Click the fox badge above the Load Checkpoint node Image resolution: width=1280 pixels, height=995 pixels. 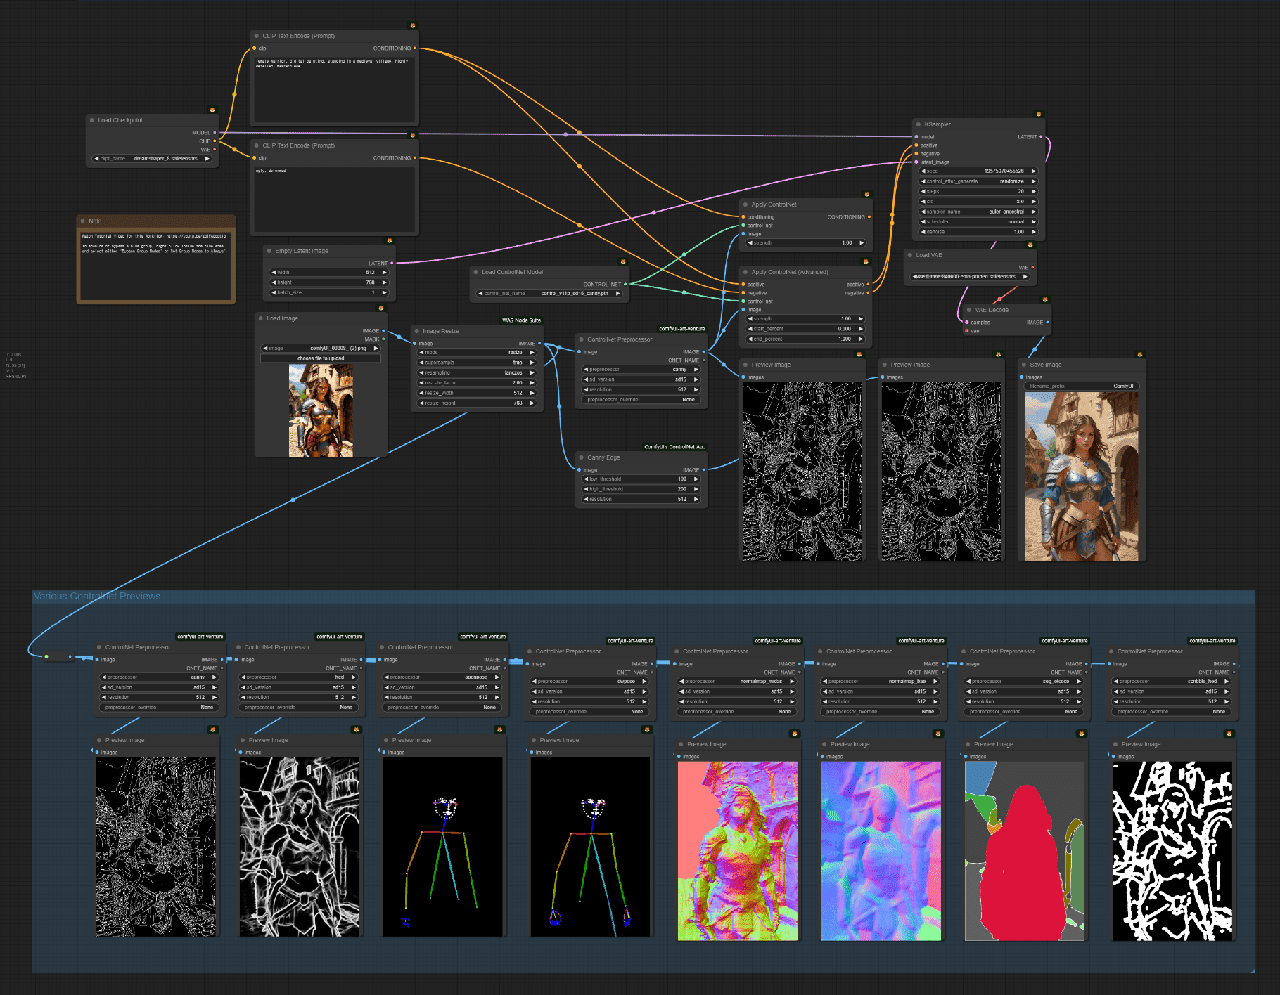pyautogui.click(x=212, y=110)
